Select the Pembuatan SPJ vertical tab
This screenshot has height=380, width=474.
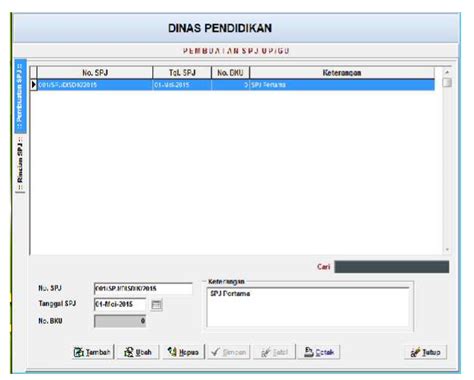click(20, 96)
